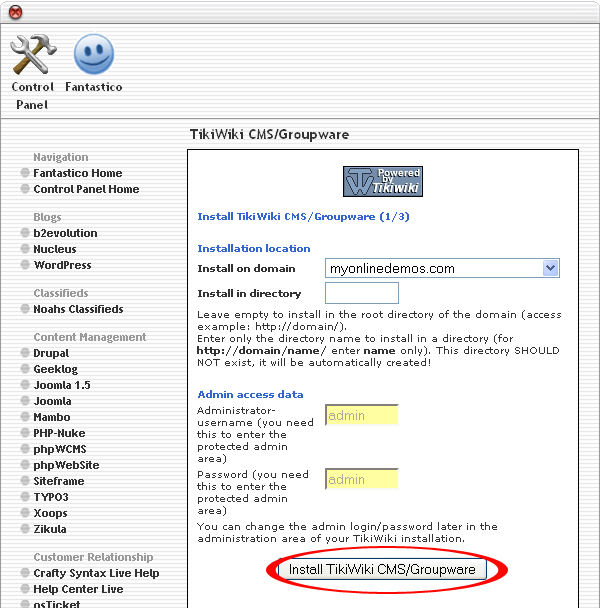The width and height of the screenshot is (602, 608).
Task: Select phpWCMS
Action: click(60, 449)
